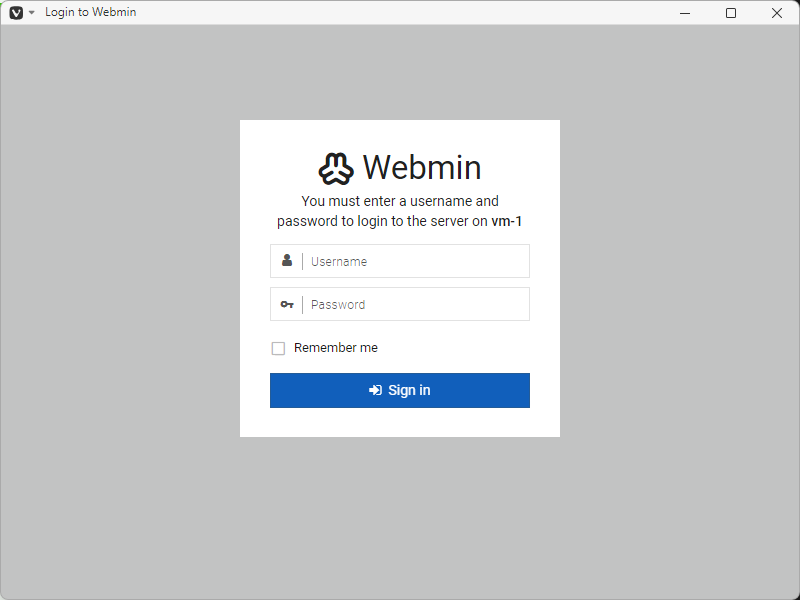Click the Webmin logo icon
Screen dimensions: 800x600
(336, 168)
